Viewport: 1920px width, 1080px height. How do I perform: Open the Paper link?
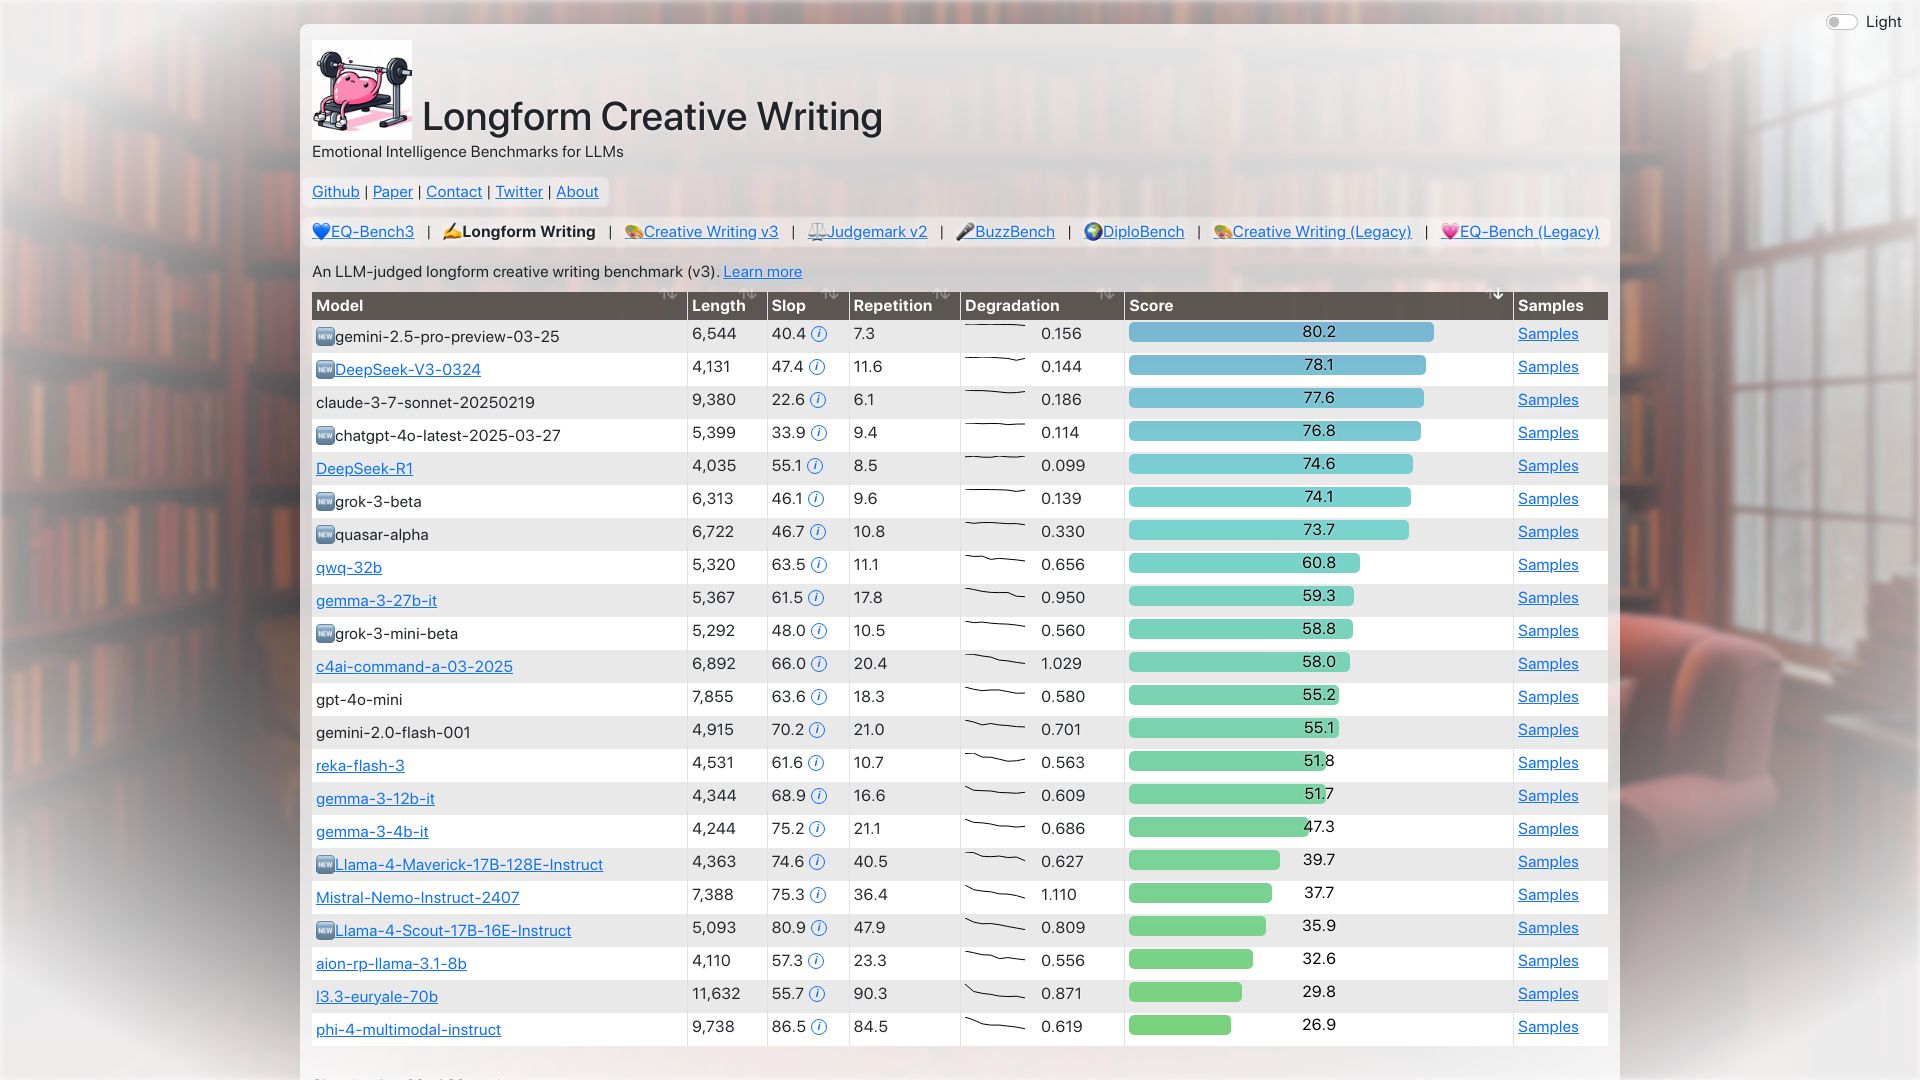[393, 192]
